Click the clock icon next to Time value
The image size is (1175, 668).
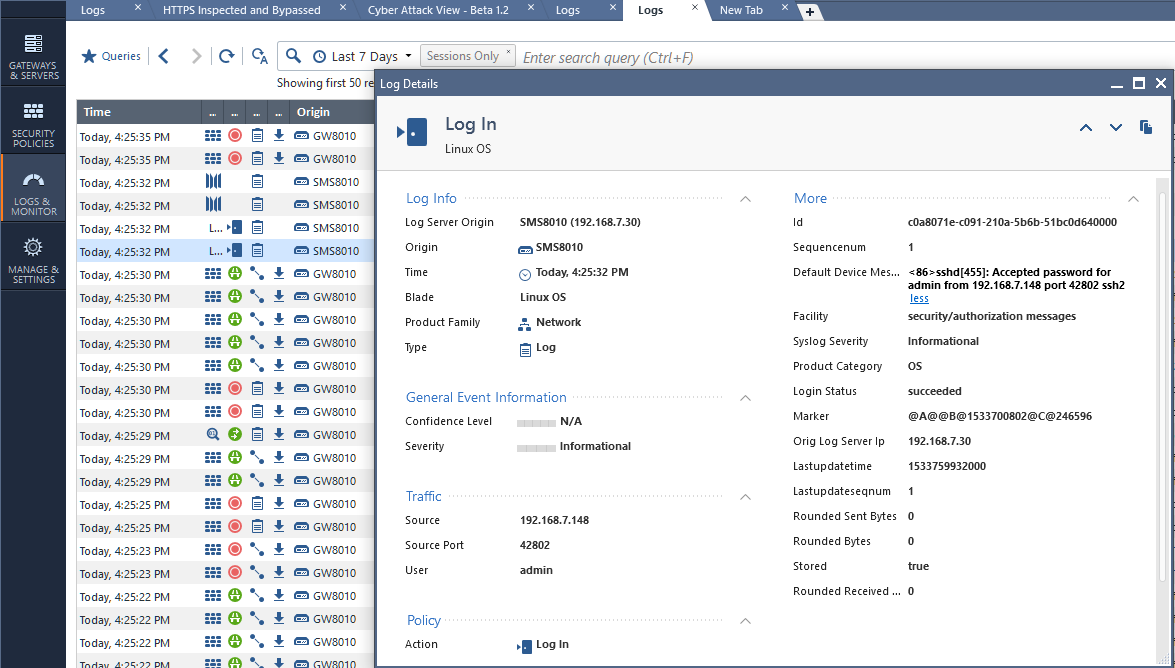[525, 274]
